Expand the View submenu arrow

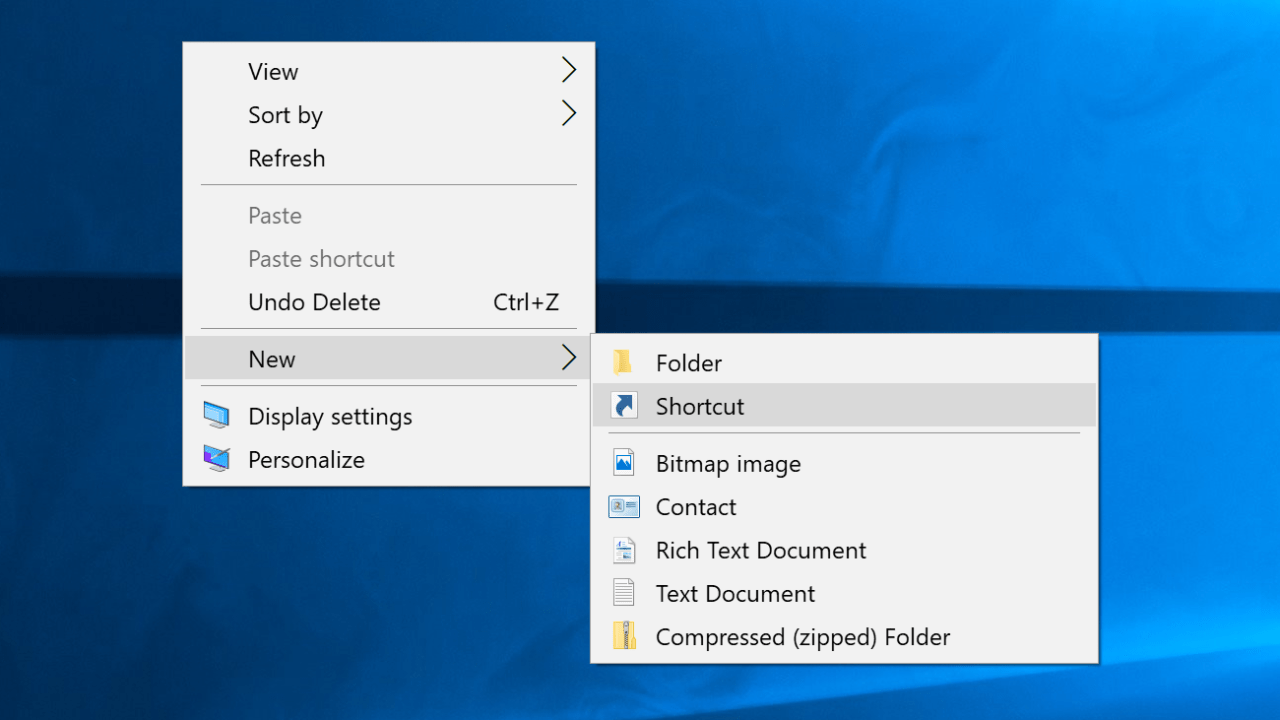click(x=568, y=71)
